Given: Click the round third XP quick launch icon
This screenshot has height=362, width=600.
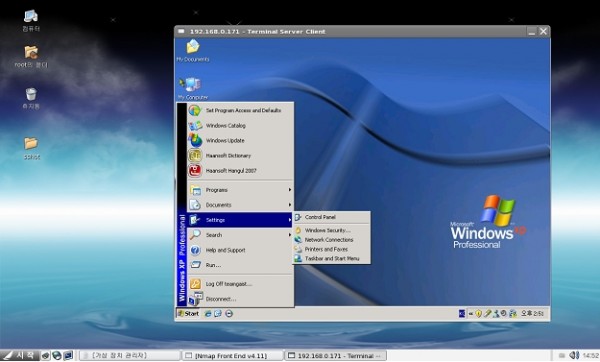Looking at the screenshot, I should [x=229, y=314].
